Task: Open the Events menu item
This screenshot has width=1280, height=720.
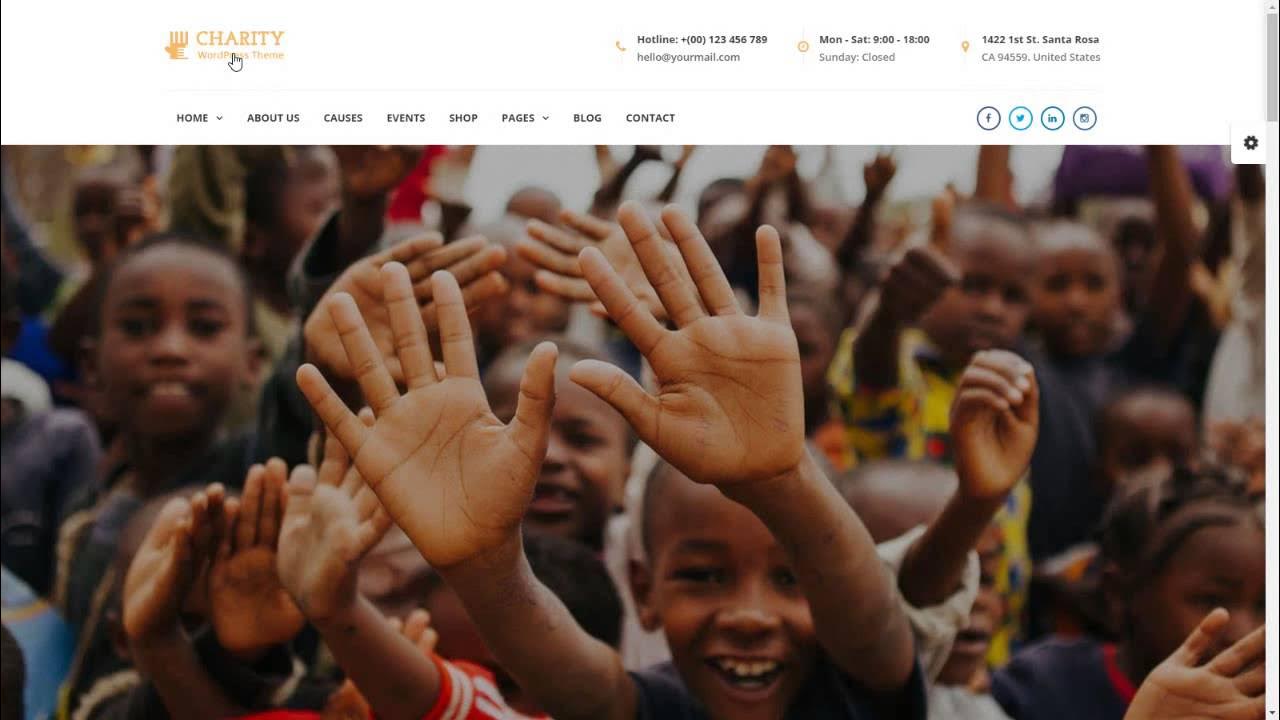Action: point(406,118)
